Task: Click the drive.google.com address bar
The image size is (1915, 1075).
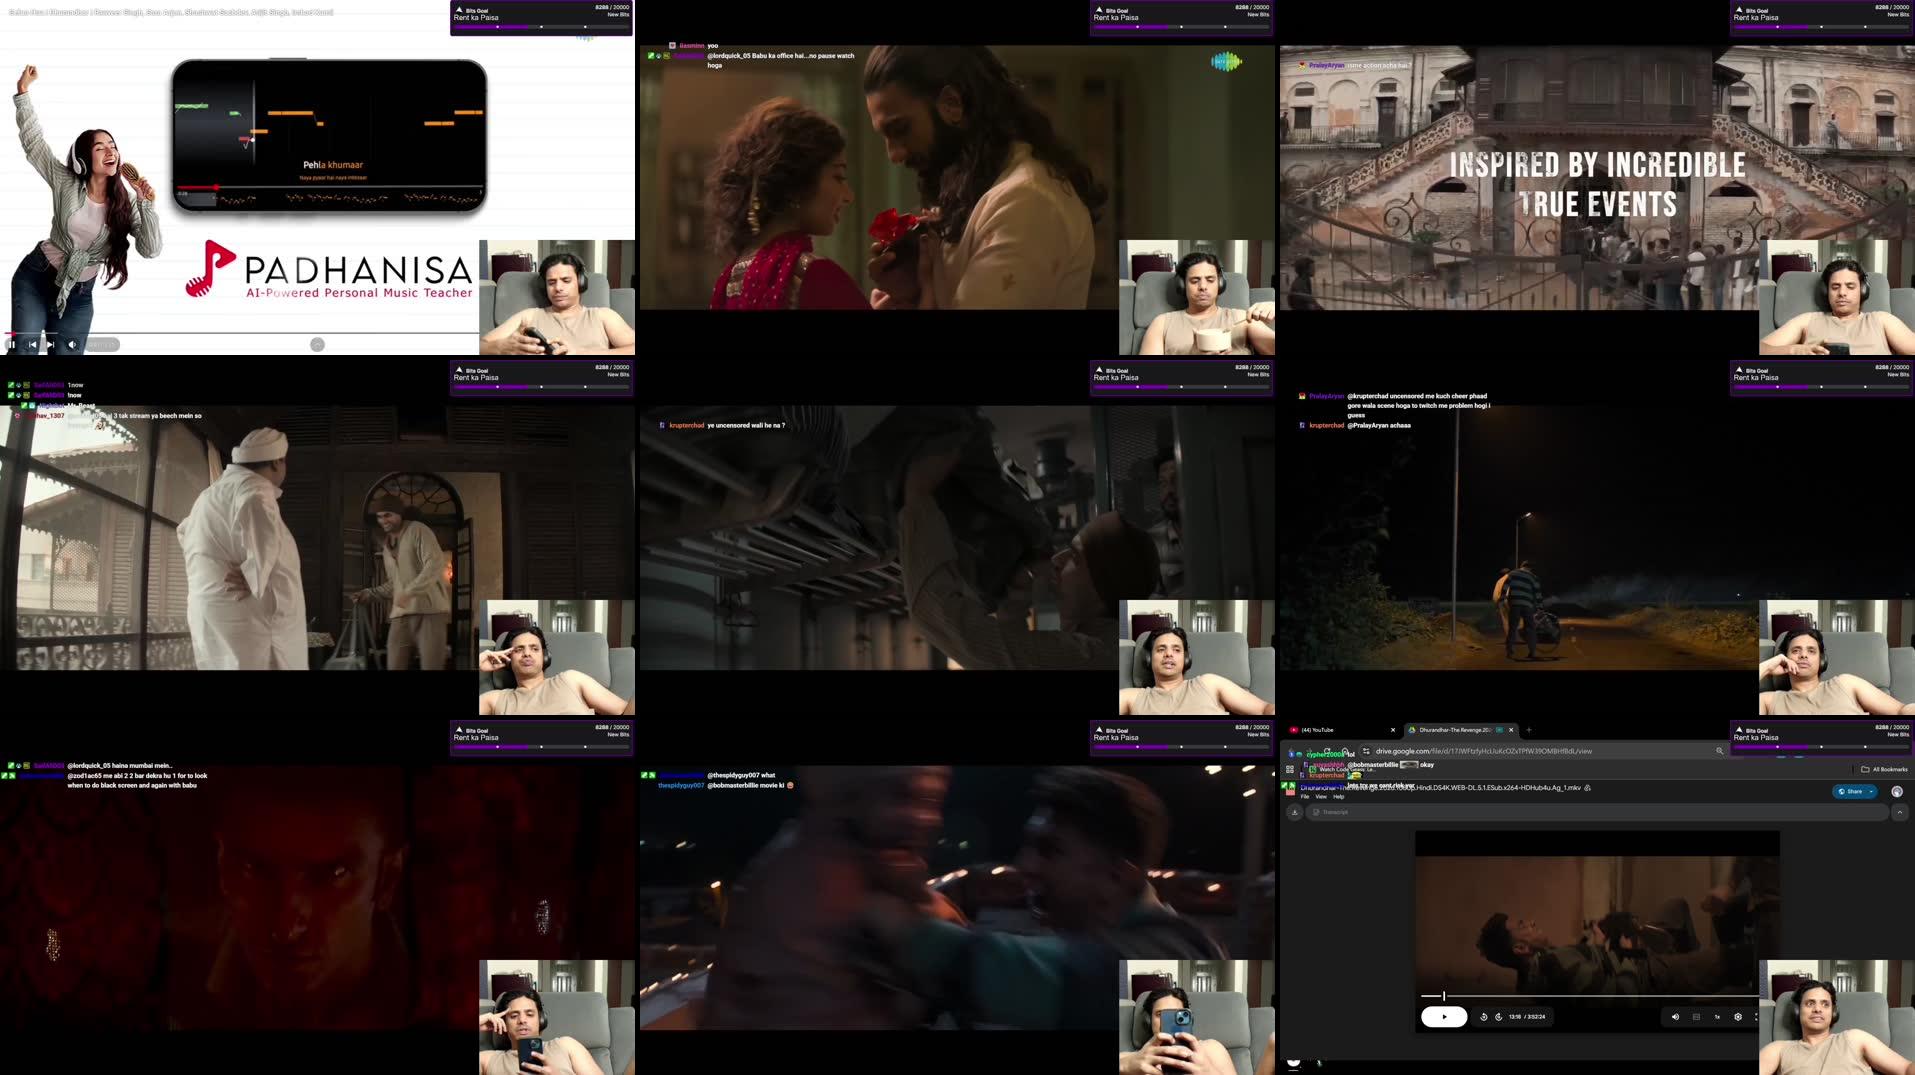Action: (1543, 751)
